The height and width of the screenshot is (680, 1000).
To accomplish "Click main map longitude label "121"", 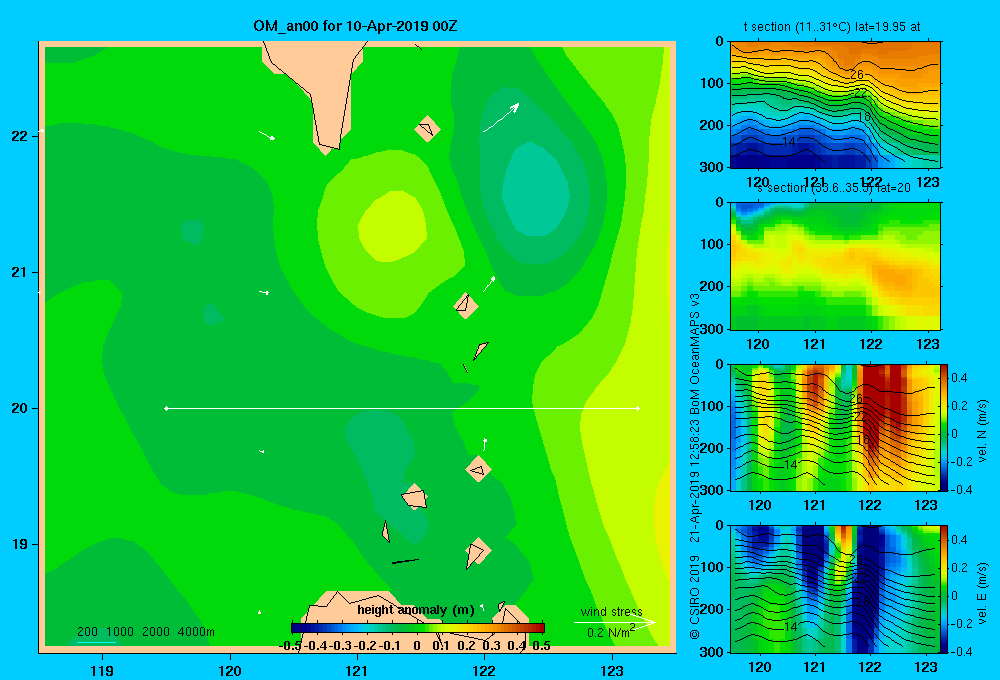I will (x=357, y=670).
